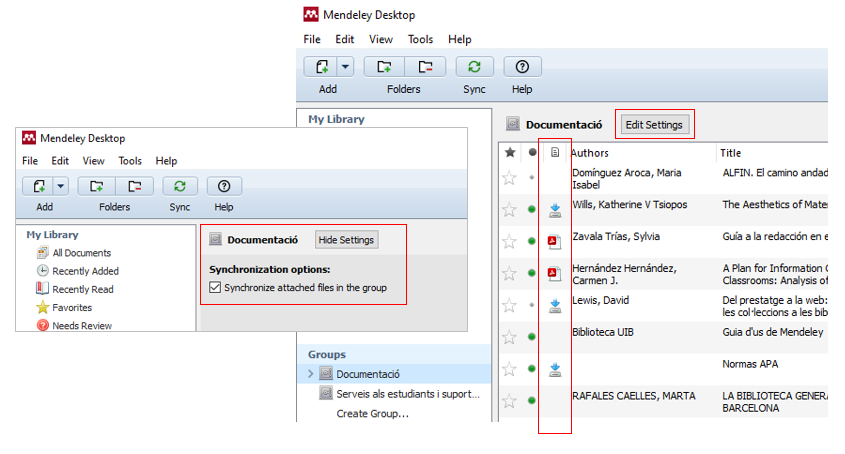The width and height of the screenshot is (845, 454).
Task: Click Remove folder icon in back window
Action: (425, 67)
